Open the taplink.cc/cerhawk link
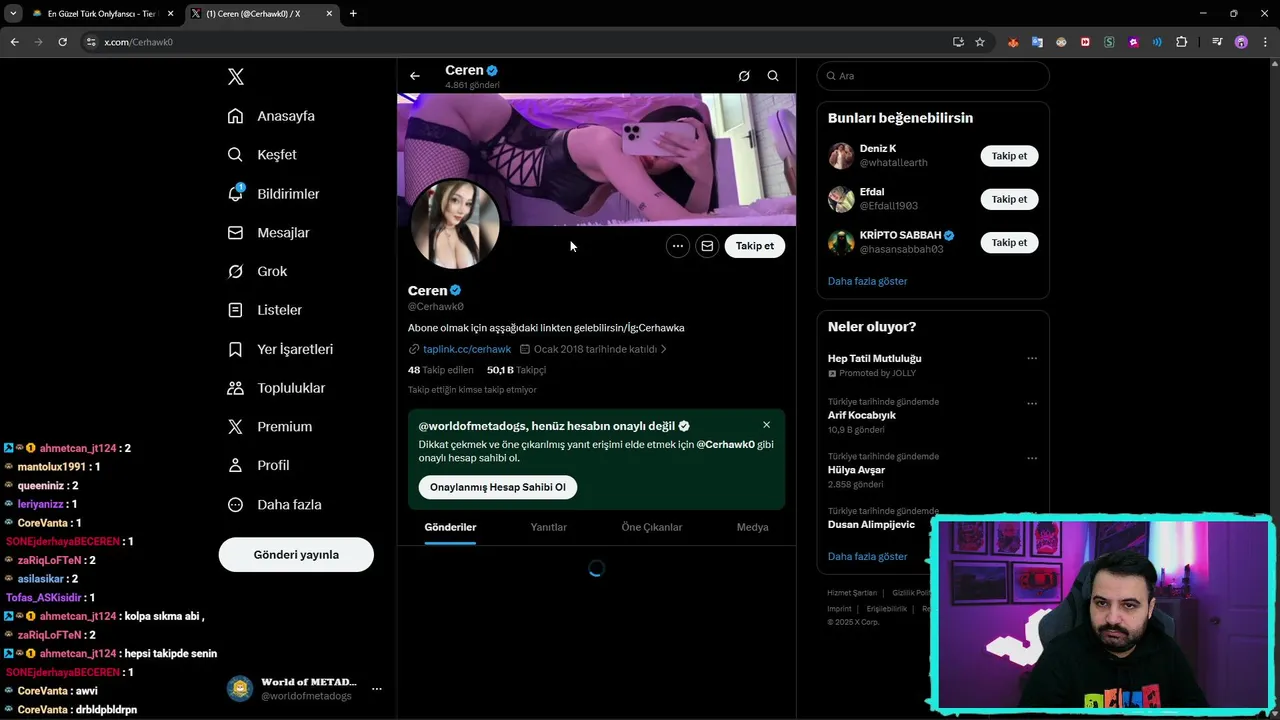 click(467, 349)
